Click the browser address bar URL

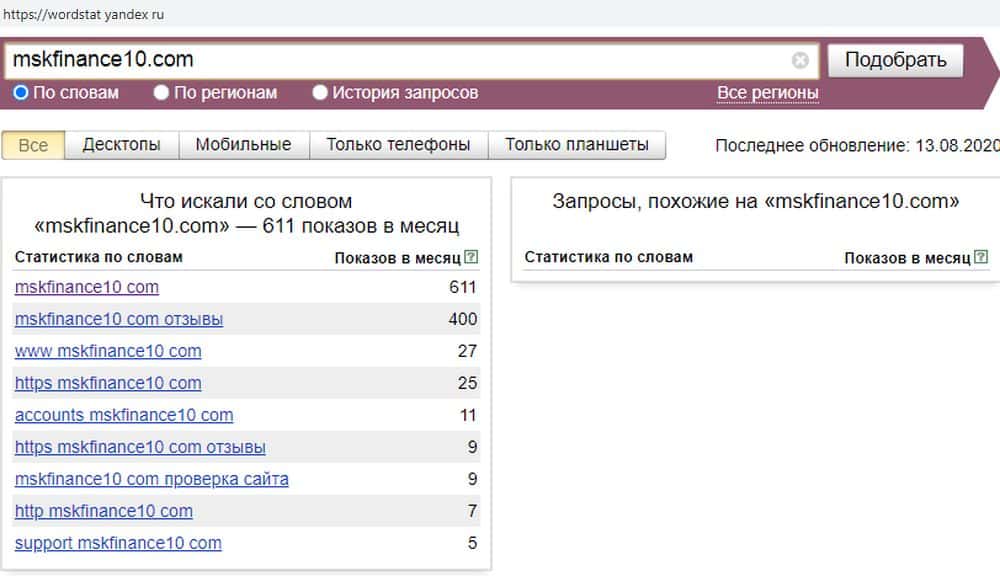84,15
